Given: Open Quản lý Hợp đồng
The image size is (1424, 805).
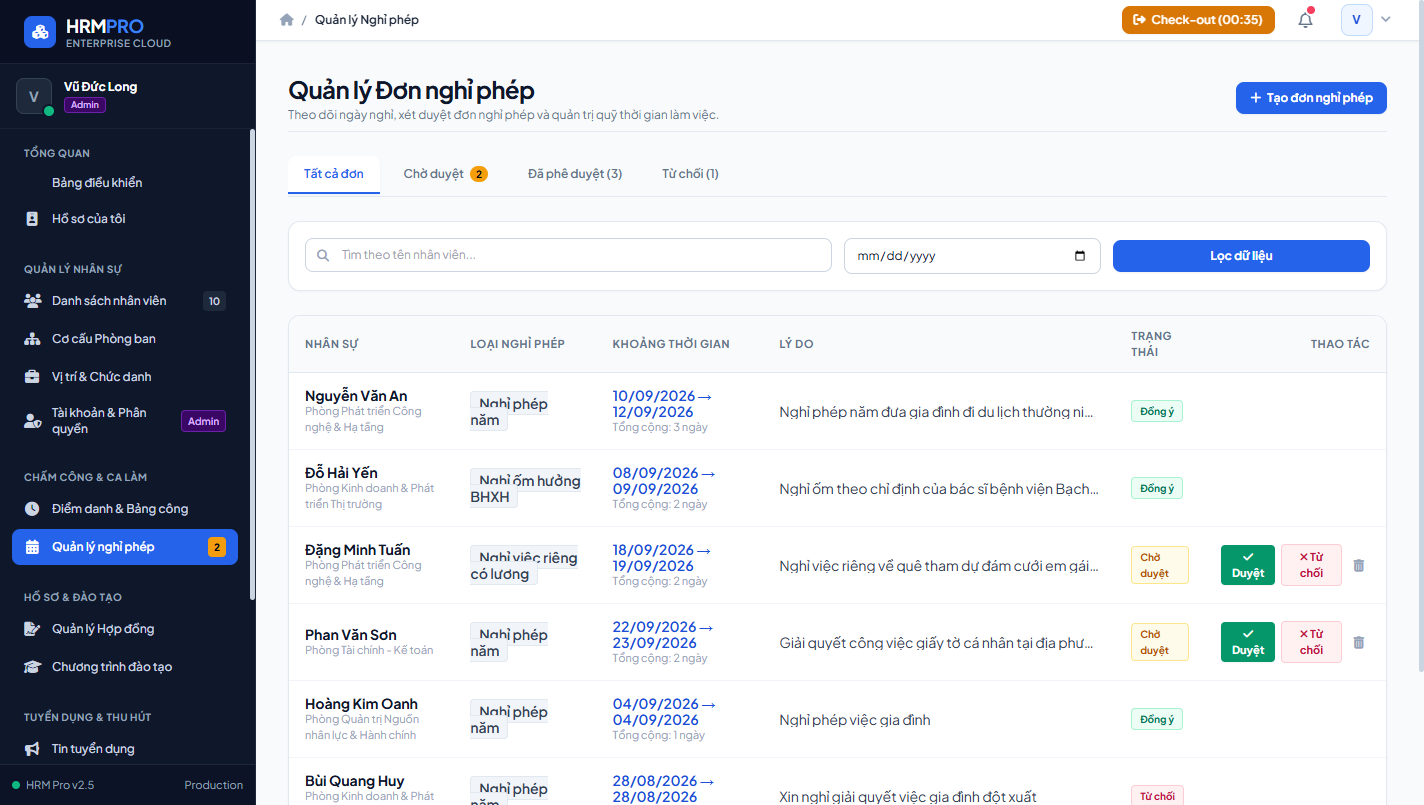Looking at the screenshot, I should [x=125, y=629].
